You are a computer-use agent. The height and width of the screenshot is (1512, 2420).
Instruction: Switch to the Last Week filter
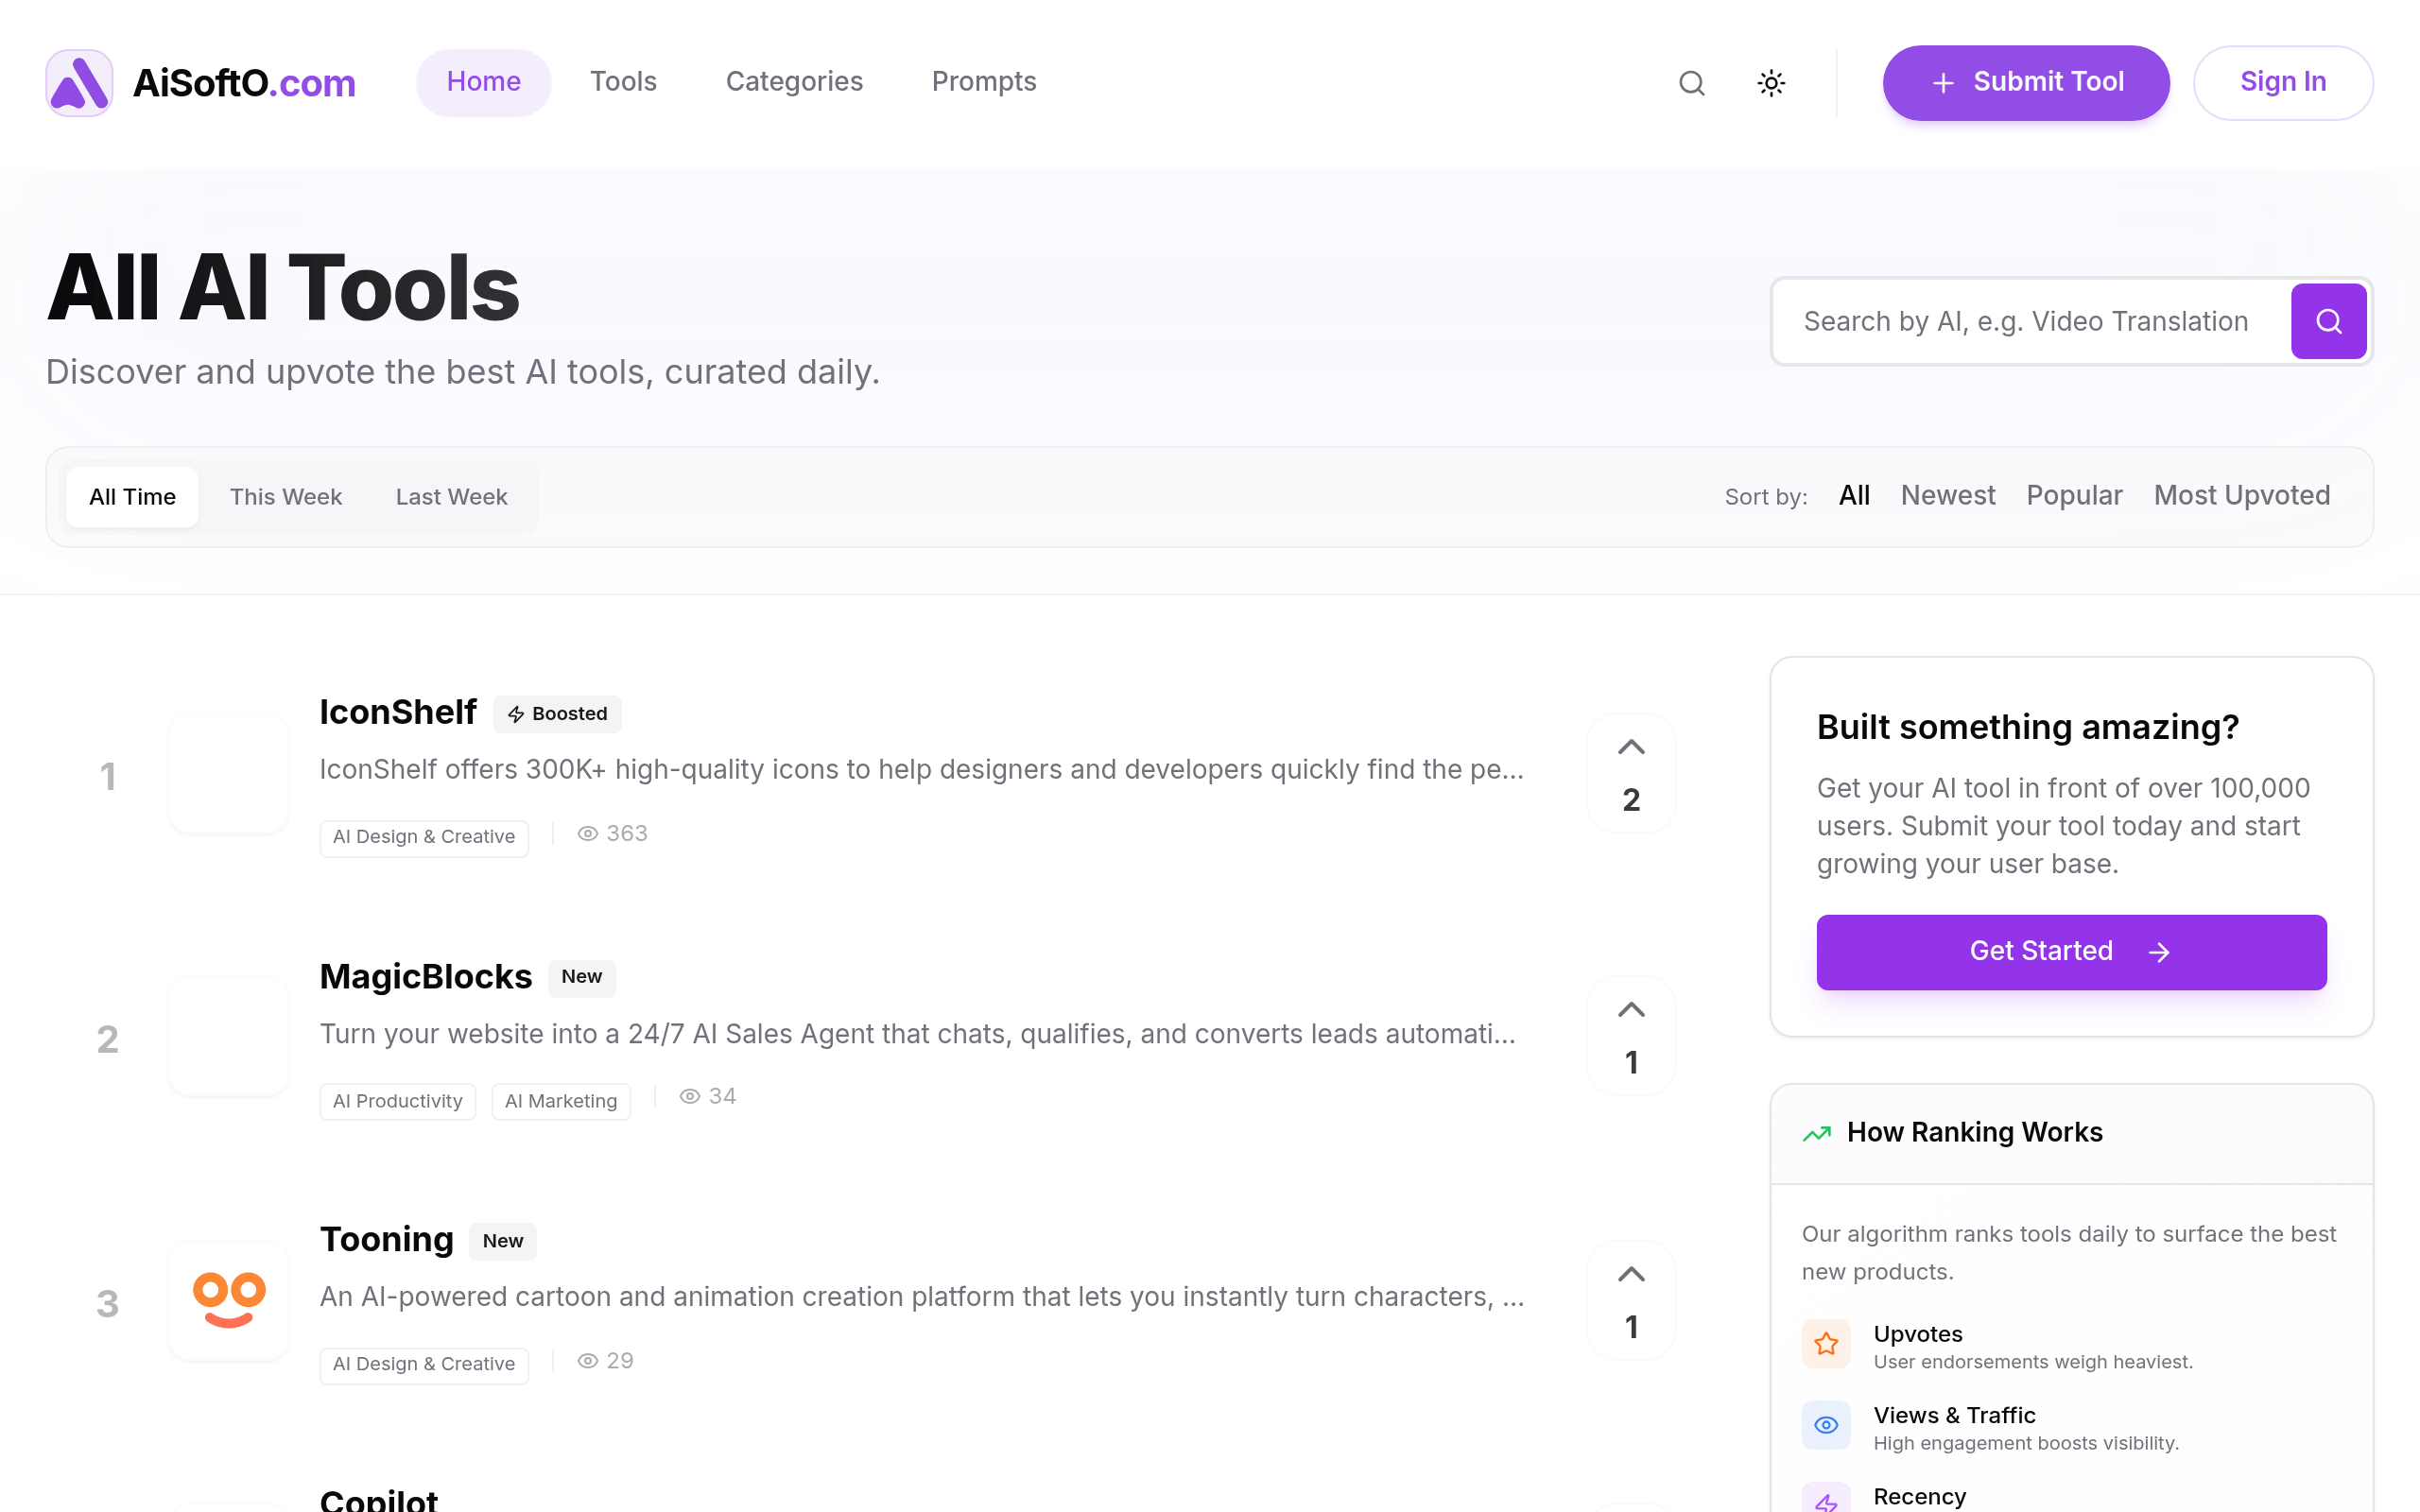pyautogui.click(x=451, y=497)
